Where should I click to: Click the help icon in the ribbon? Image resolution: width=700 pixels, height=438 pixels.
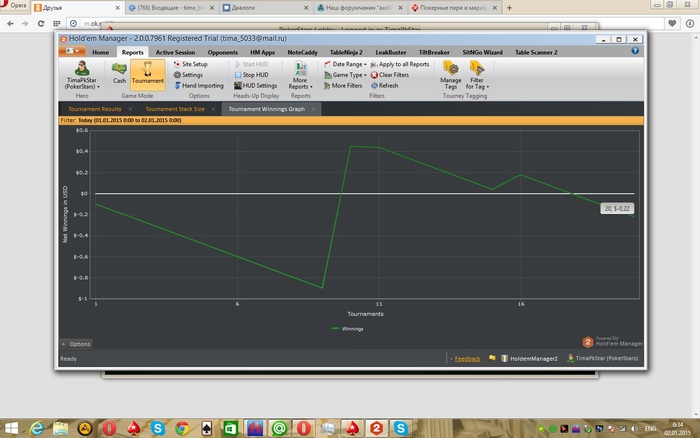pos(635,51)
